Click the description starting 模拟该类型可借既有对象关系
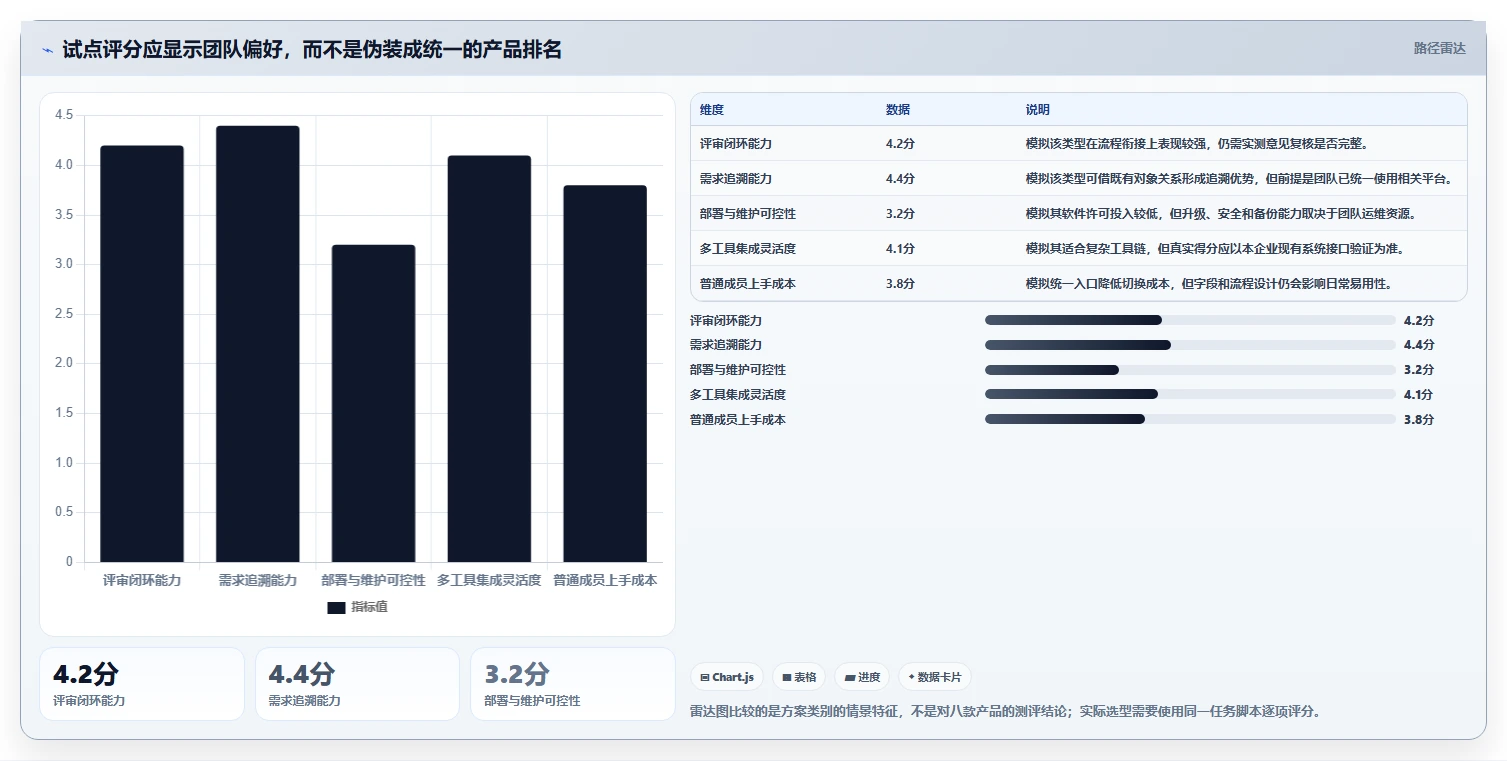This screenshot has height=761, width=1507. 1239,179
